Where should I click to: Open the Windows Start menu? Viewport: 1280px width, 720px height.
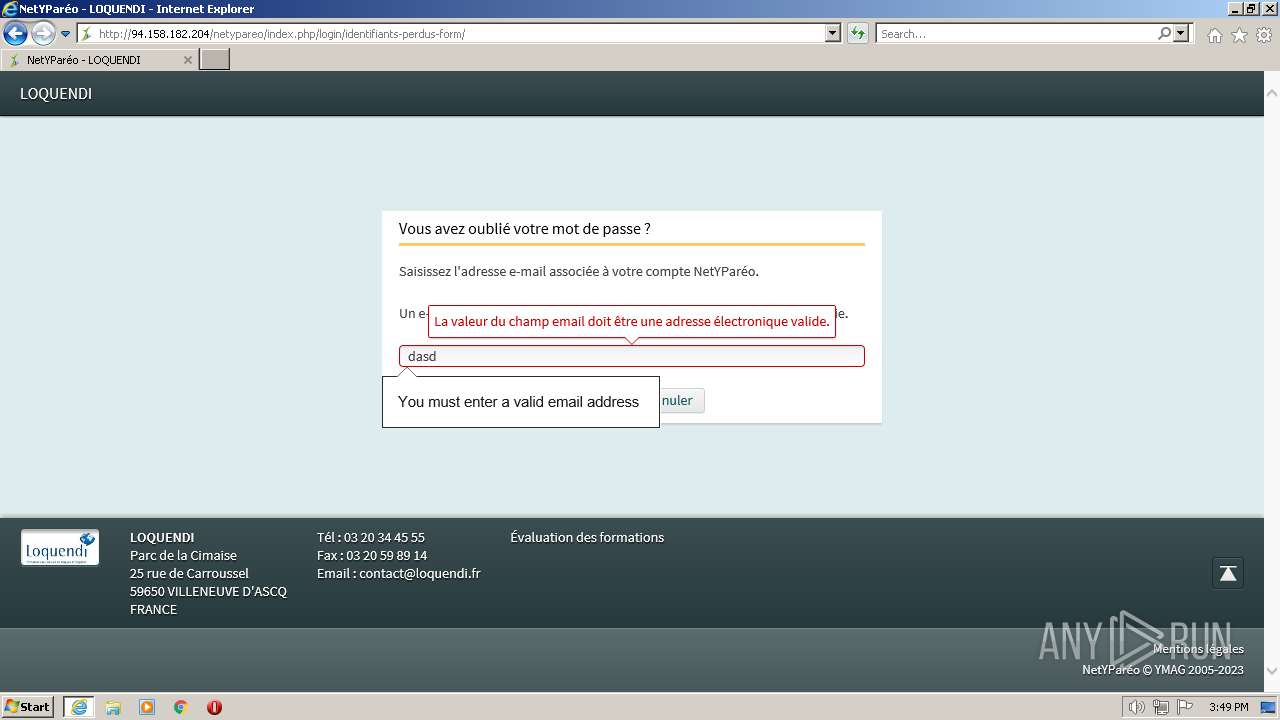tap(27, 707)
